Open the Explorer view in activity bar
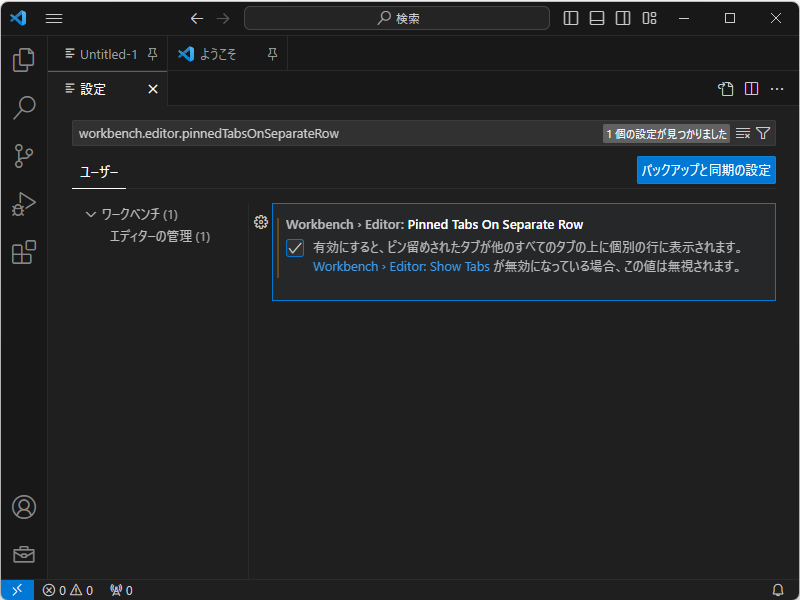This screenshot has width=800, height=600. (23, 60)
